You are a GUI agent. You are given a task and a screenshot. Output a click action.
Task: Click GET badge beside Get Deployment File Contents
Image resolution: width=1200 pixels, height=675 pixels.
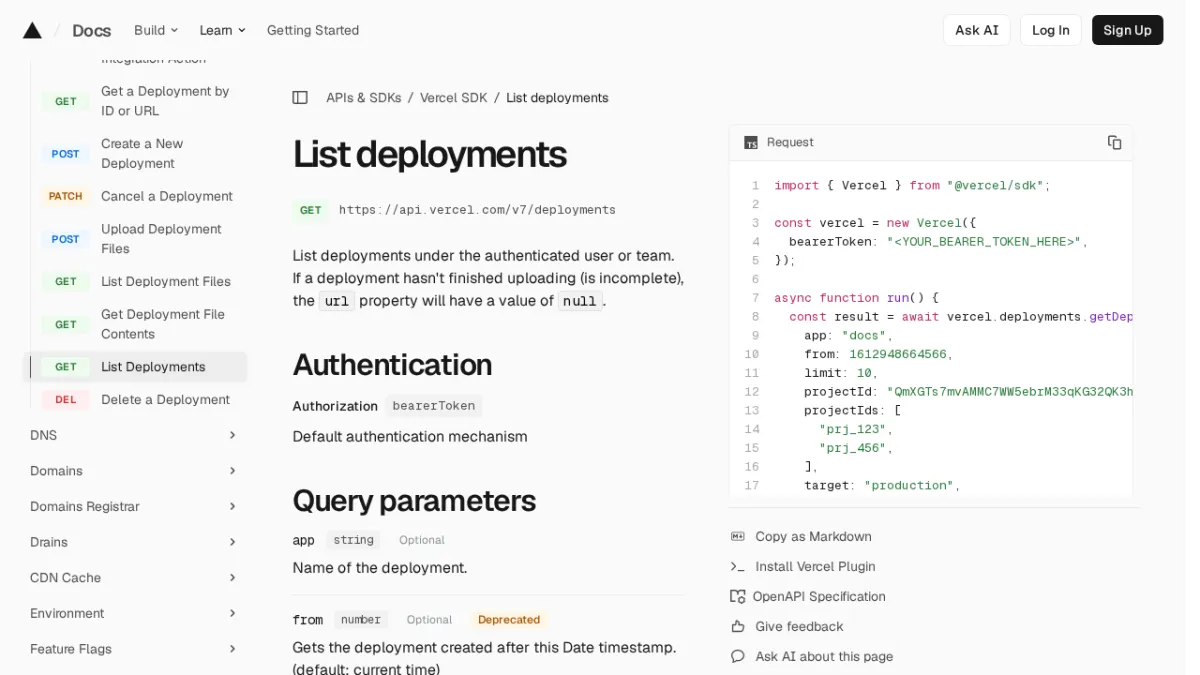(x=66, y=324)
